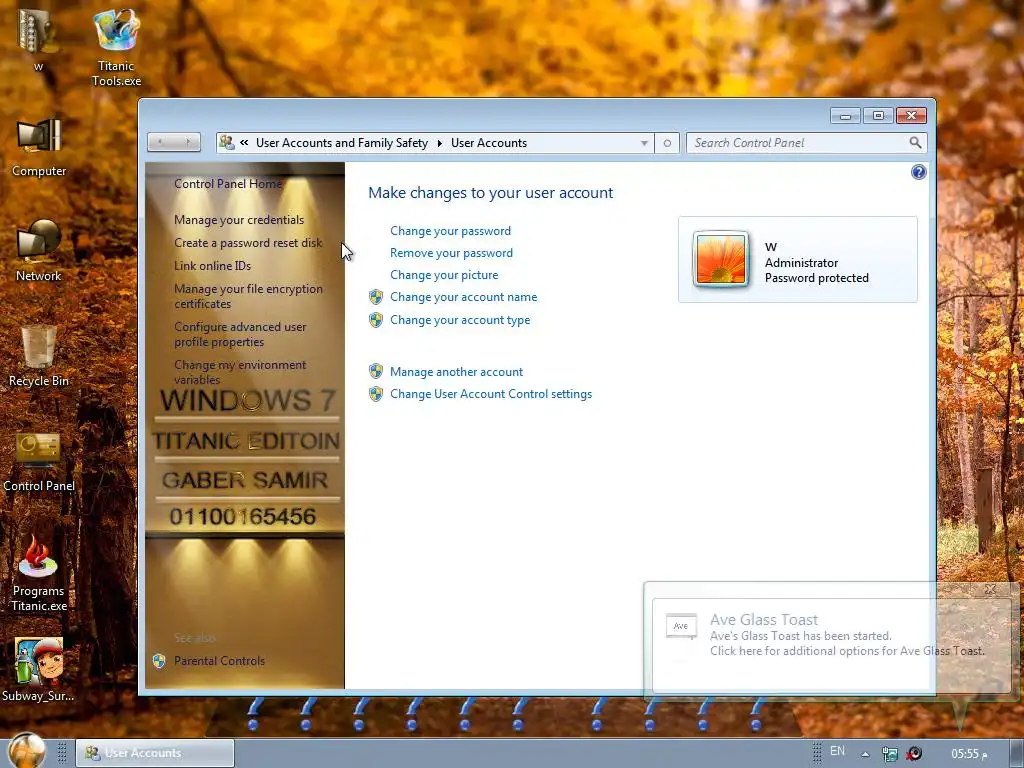The width and height of the screenshot is (1024, 768).
Task: Open Manage your credentials
Action: [239, 220]
